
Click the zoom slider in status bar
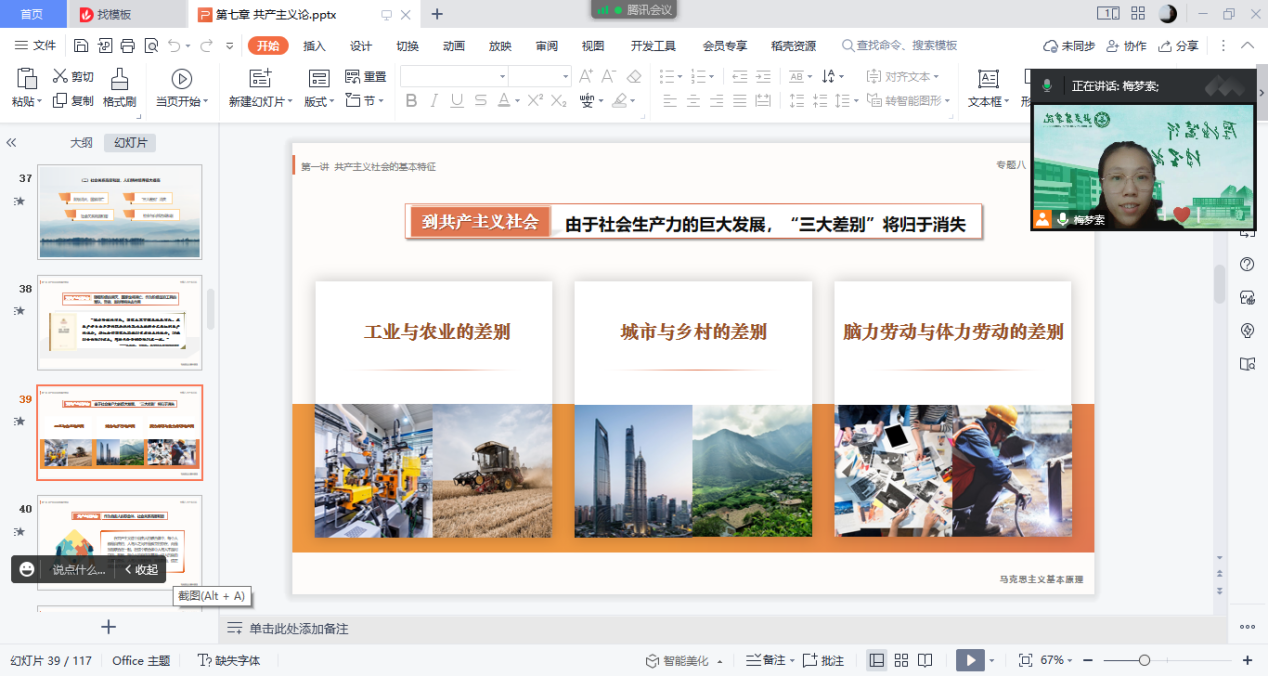coord(1145,660)
